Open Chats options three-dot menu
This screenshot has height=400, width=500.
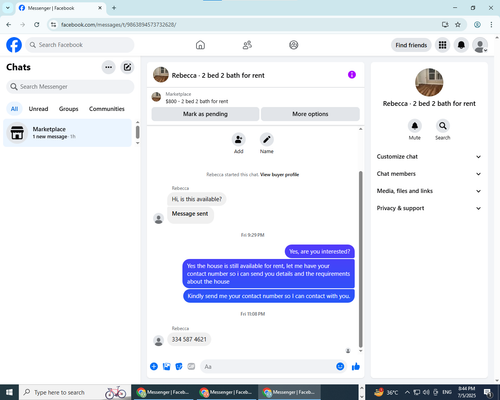[108, 67]
